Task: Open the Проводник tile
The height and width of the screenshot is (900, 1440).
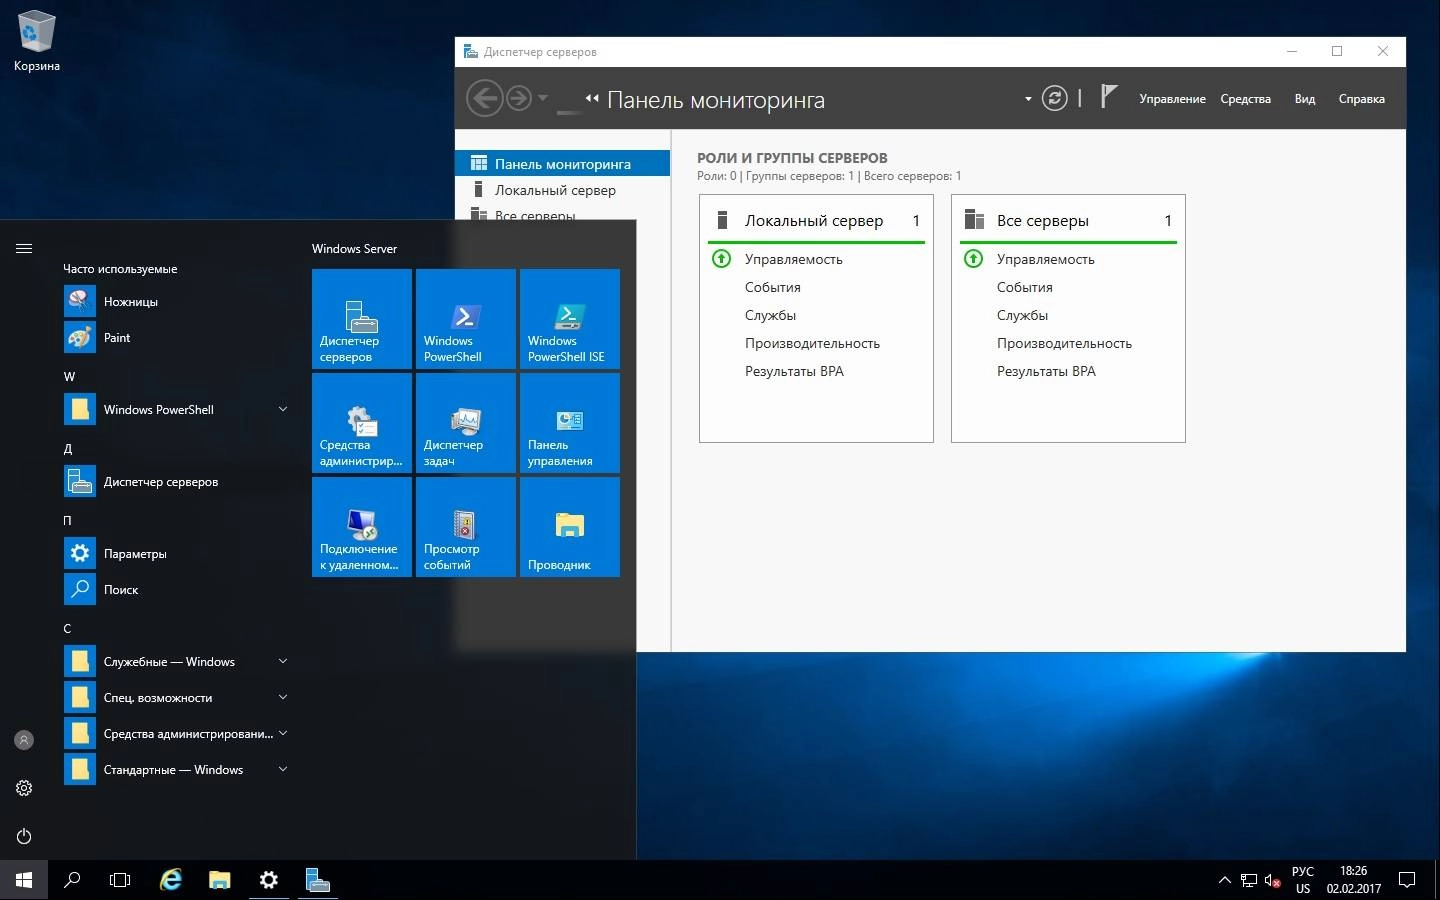Action: click(x=570, y=527)
